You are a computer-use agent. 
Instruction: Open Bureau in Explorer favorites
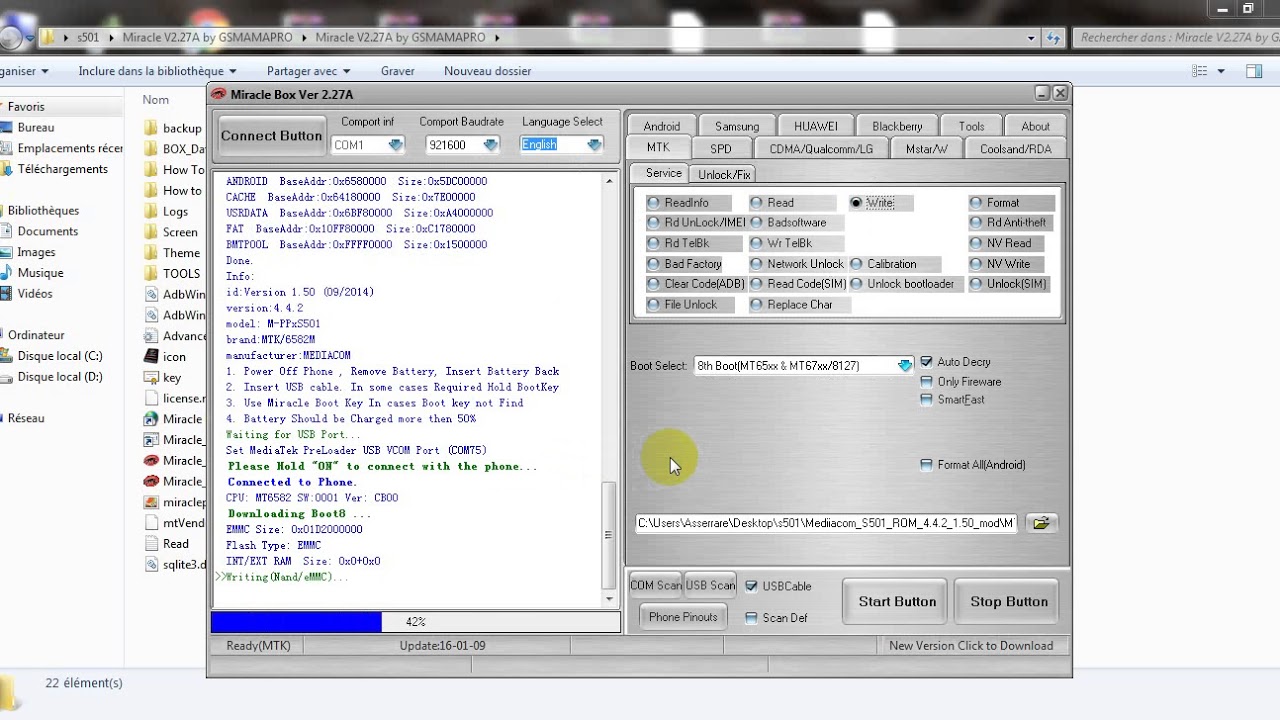[36, 127]
